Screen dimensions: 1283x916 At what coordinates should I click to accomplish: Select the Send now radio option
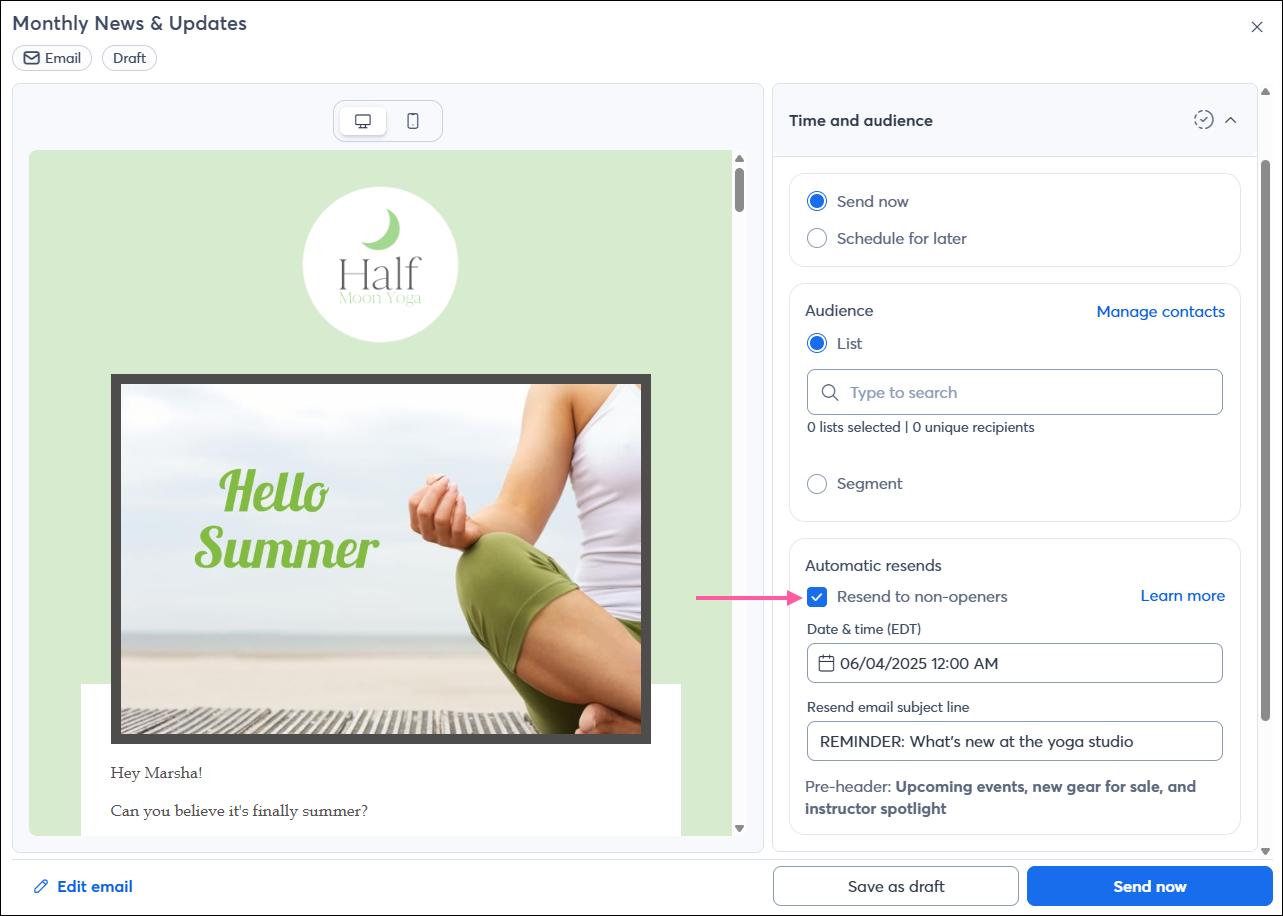(x=817, y=201)
